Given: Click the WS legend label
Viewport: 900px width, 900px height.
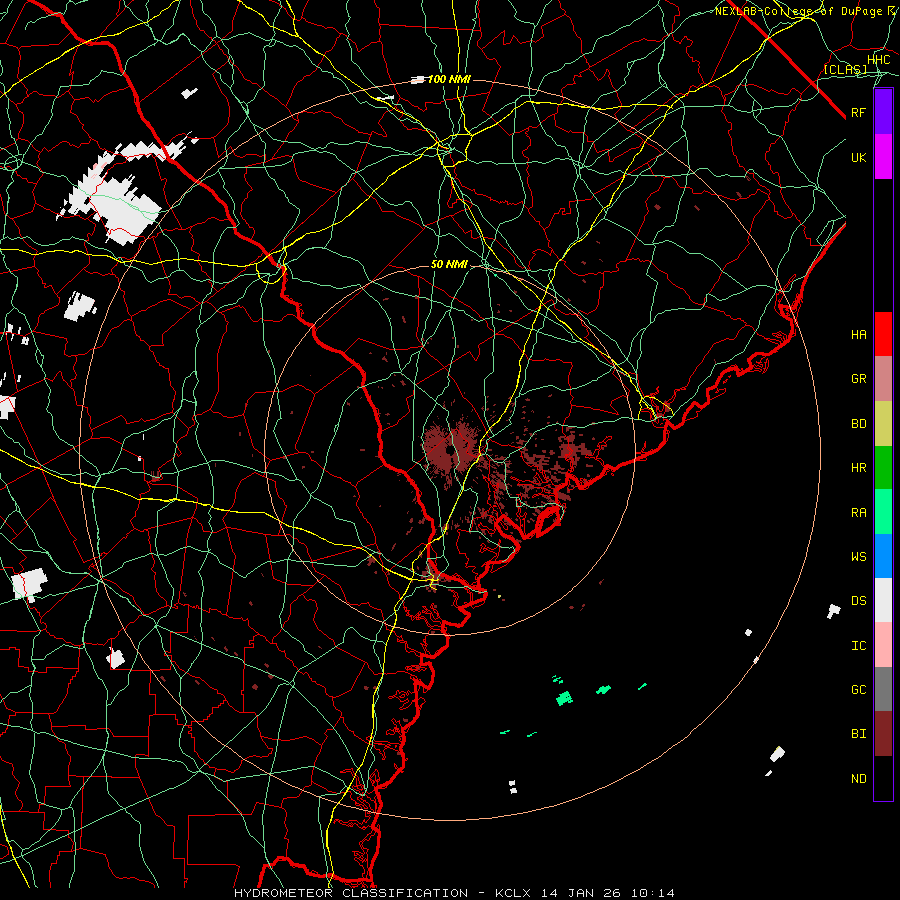Looking at the screenshot, I should [859, 556].
